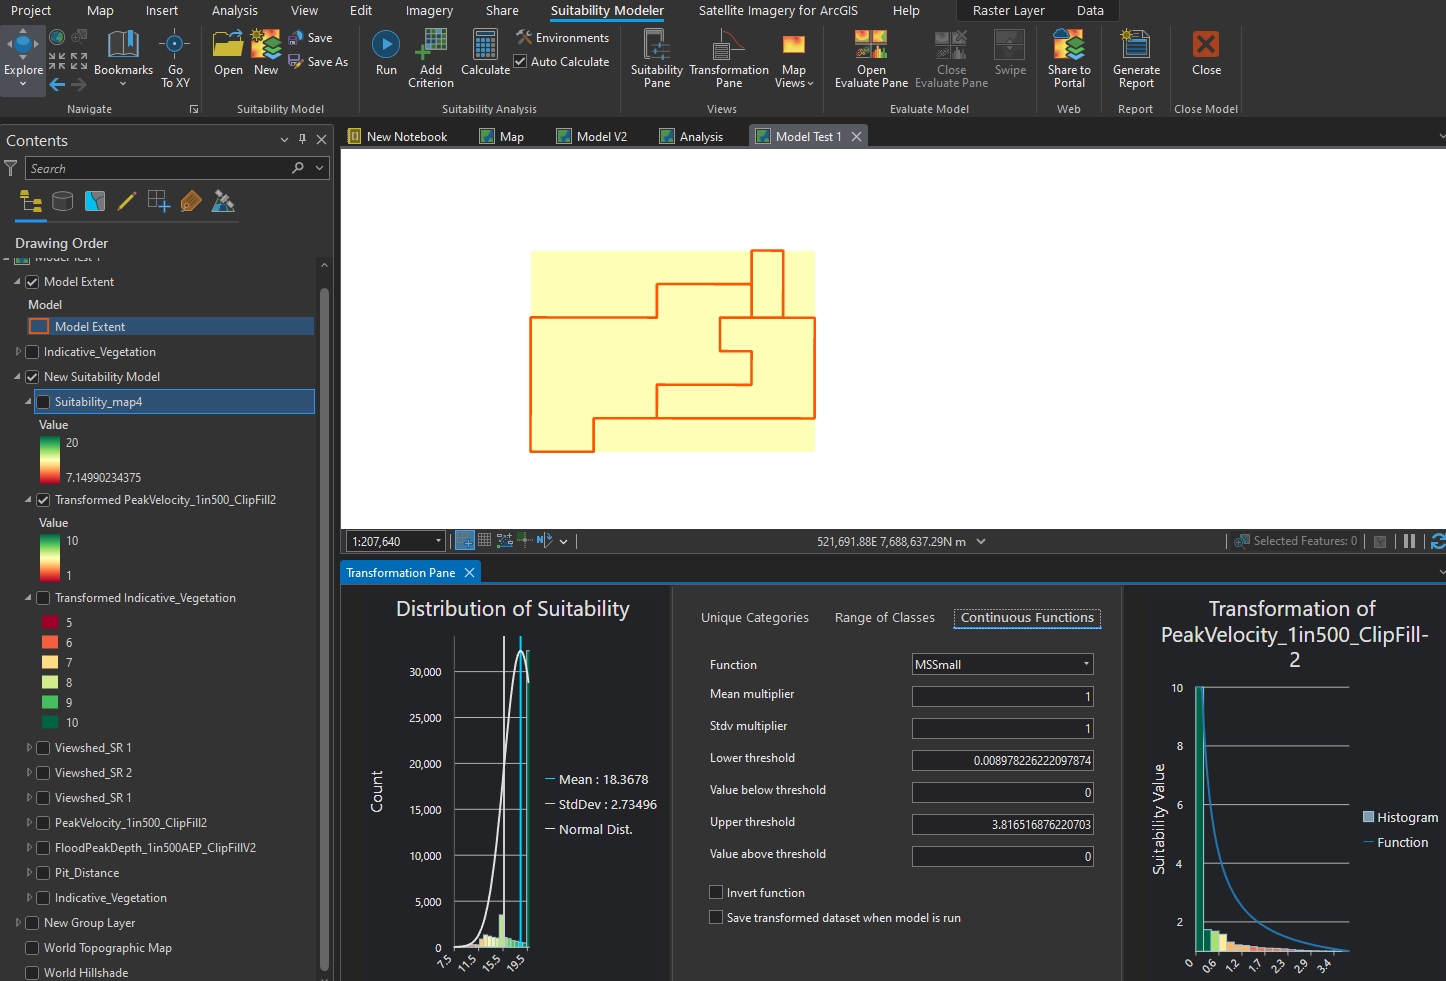Click the Mean multiplier input field
The height and width of the screenshot is (981, 1446).
1003,696
